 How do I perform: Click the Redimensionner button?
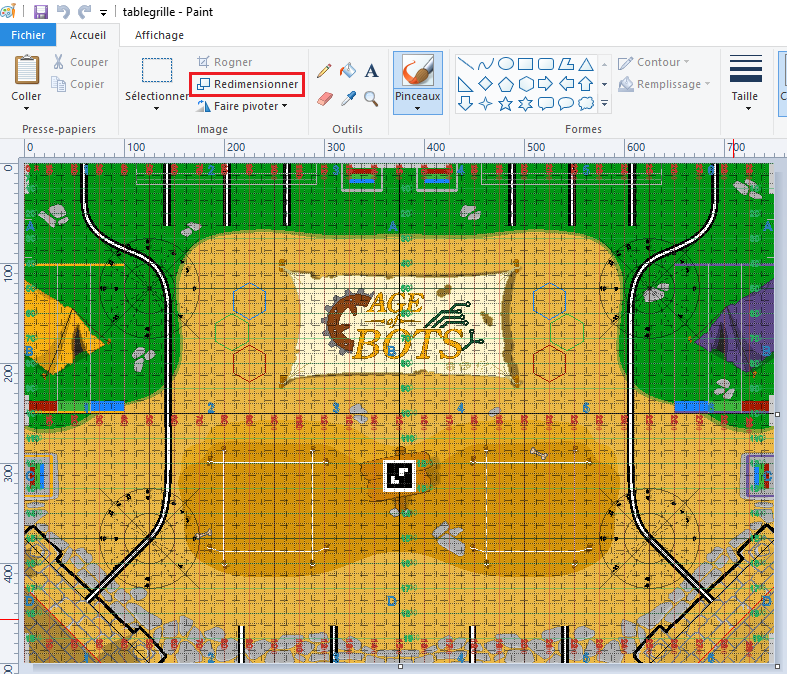pos(247,84)
